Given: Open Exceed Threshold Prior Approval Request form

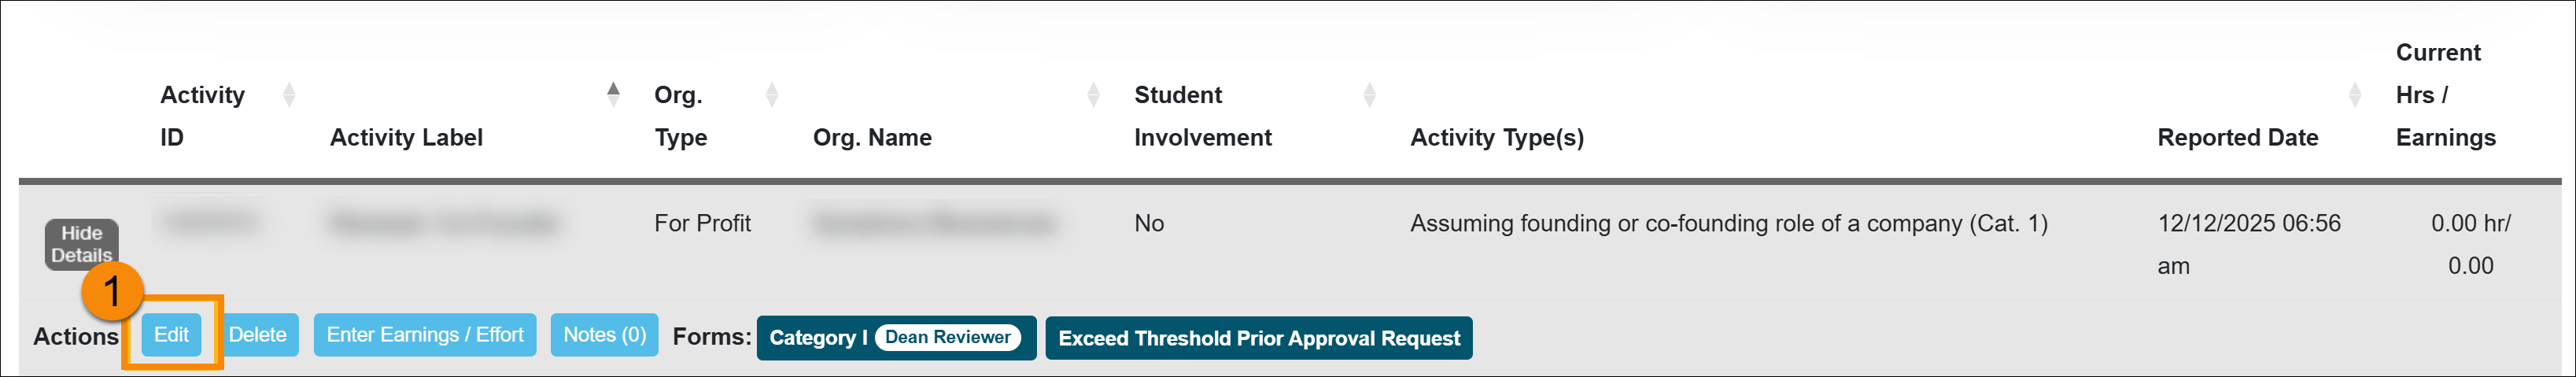Looking at the screenshot, I should 1258,338.
